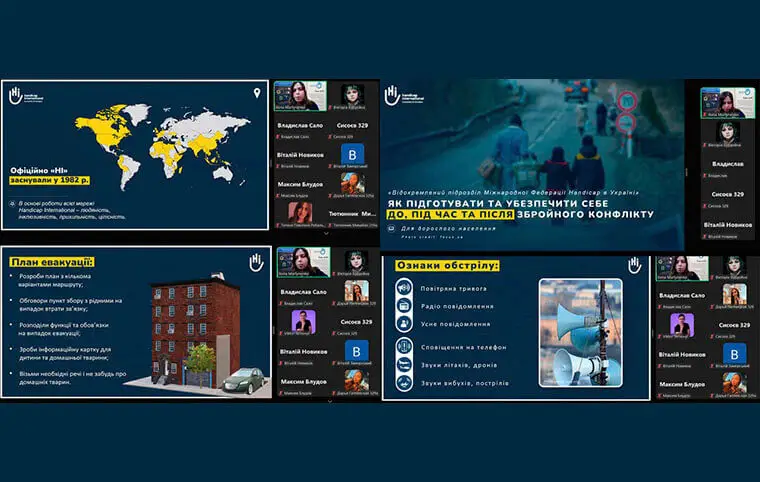760x482 pixels.
Task: Select the radio icon next to Радіо повідомлення
Action: (403, 305)
